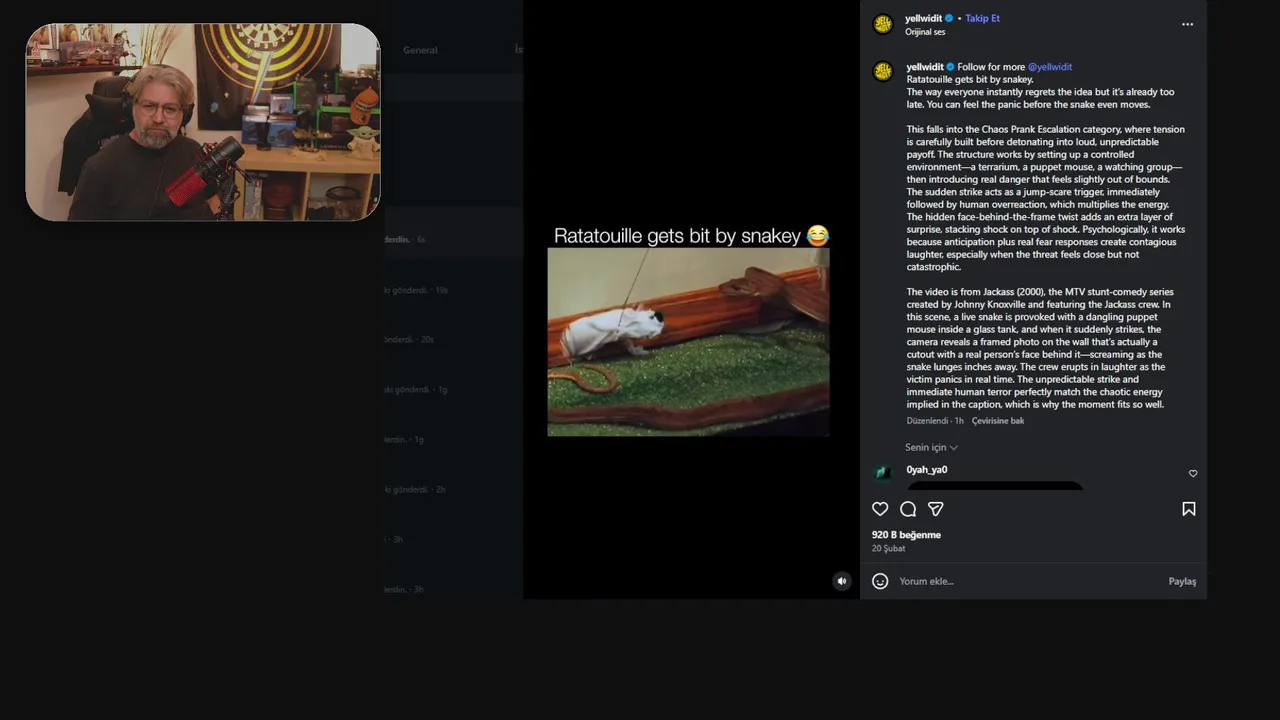Screen dimensions: 1280x720
Task: Open the 0yah_ya0 username
Action: (927, 469)
